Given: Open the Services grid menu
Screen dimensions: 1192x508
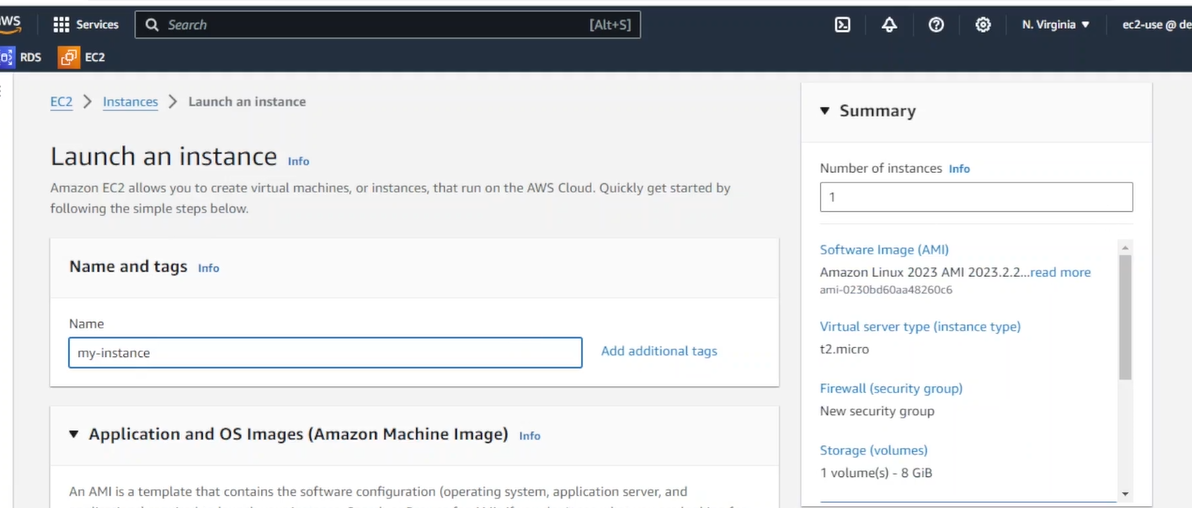Looking at the screenshot, I should (x=86, y=24).
